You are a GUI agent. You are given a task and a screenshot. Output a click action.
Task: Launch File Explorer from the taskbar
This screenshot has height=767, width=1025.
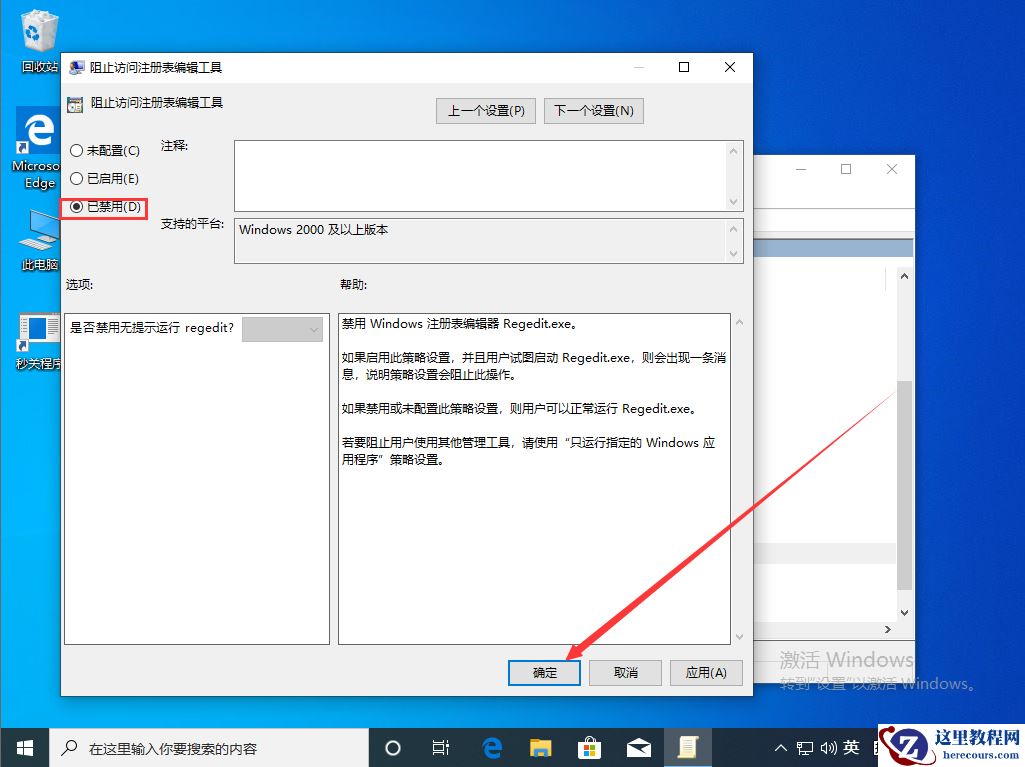540,747
